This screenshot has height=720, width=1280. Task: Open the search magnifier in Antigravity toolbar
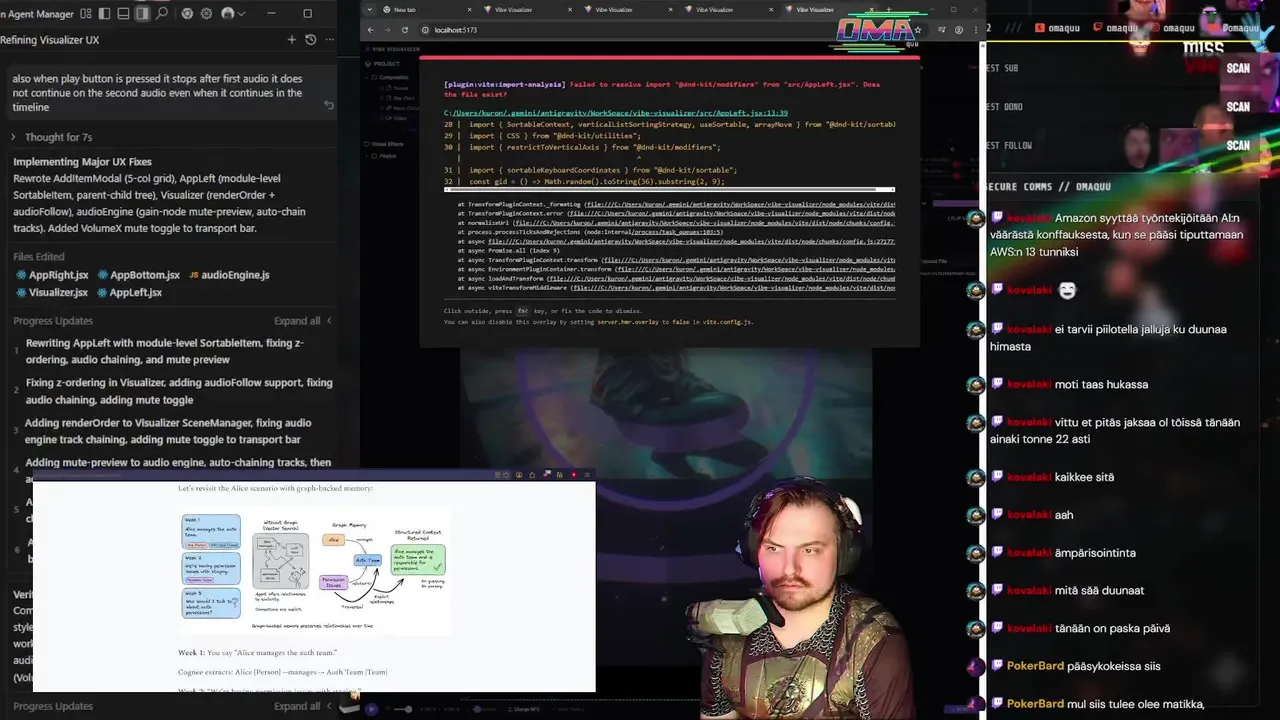(162, 13)
